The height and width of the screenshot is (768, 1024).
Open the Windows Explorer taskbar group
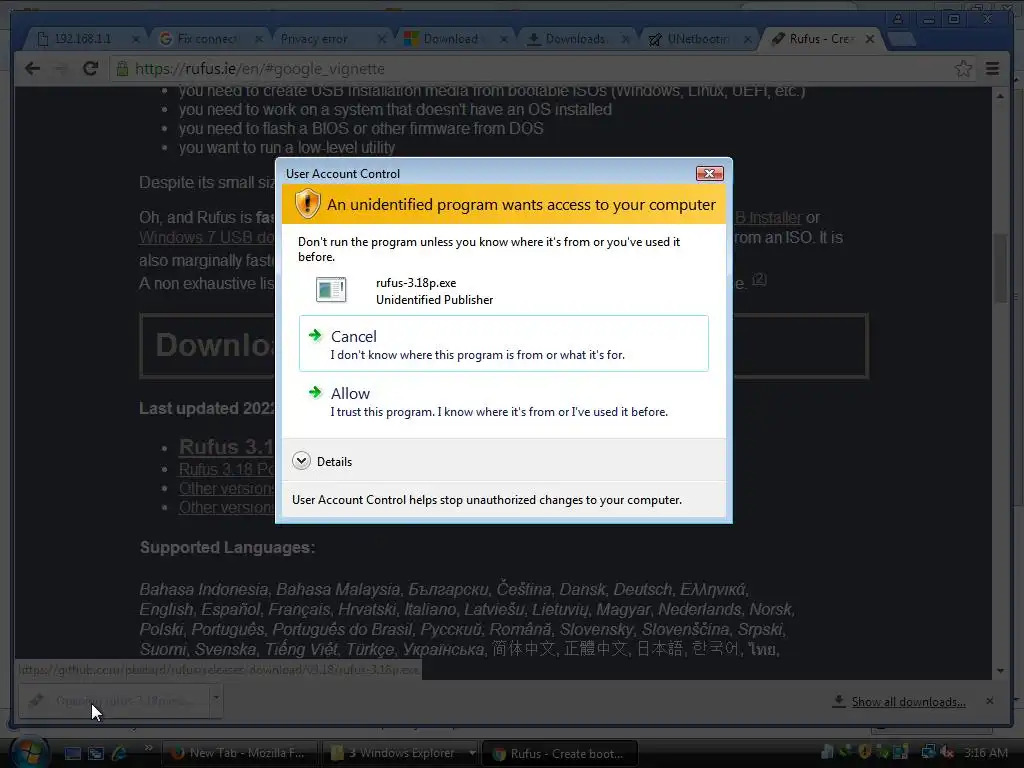(x=400, y=753)
